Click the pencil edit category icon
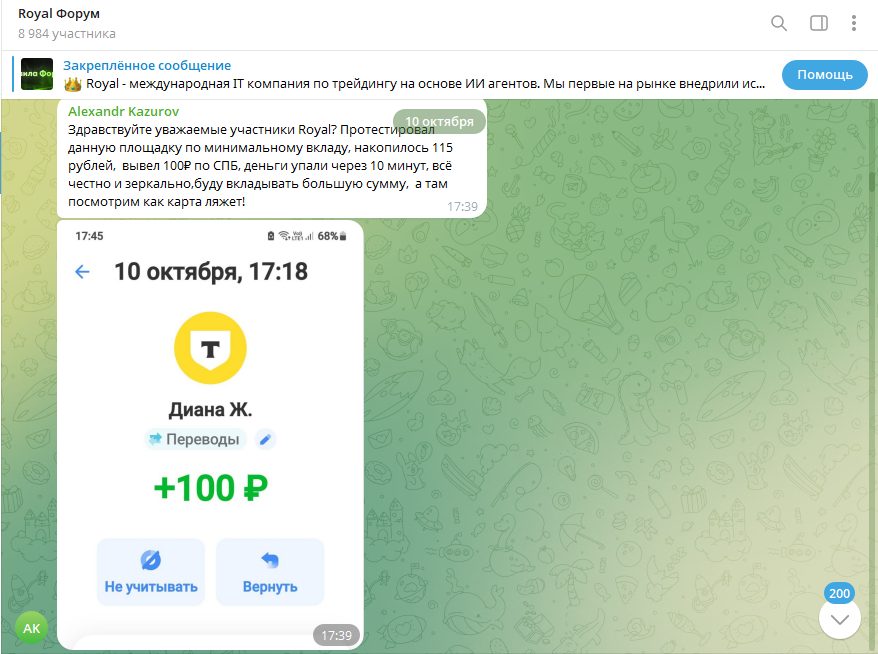 tap(265, 439)
